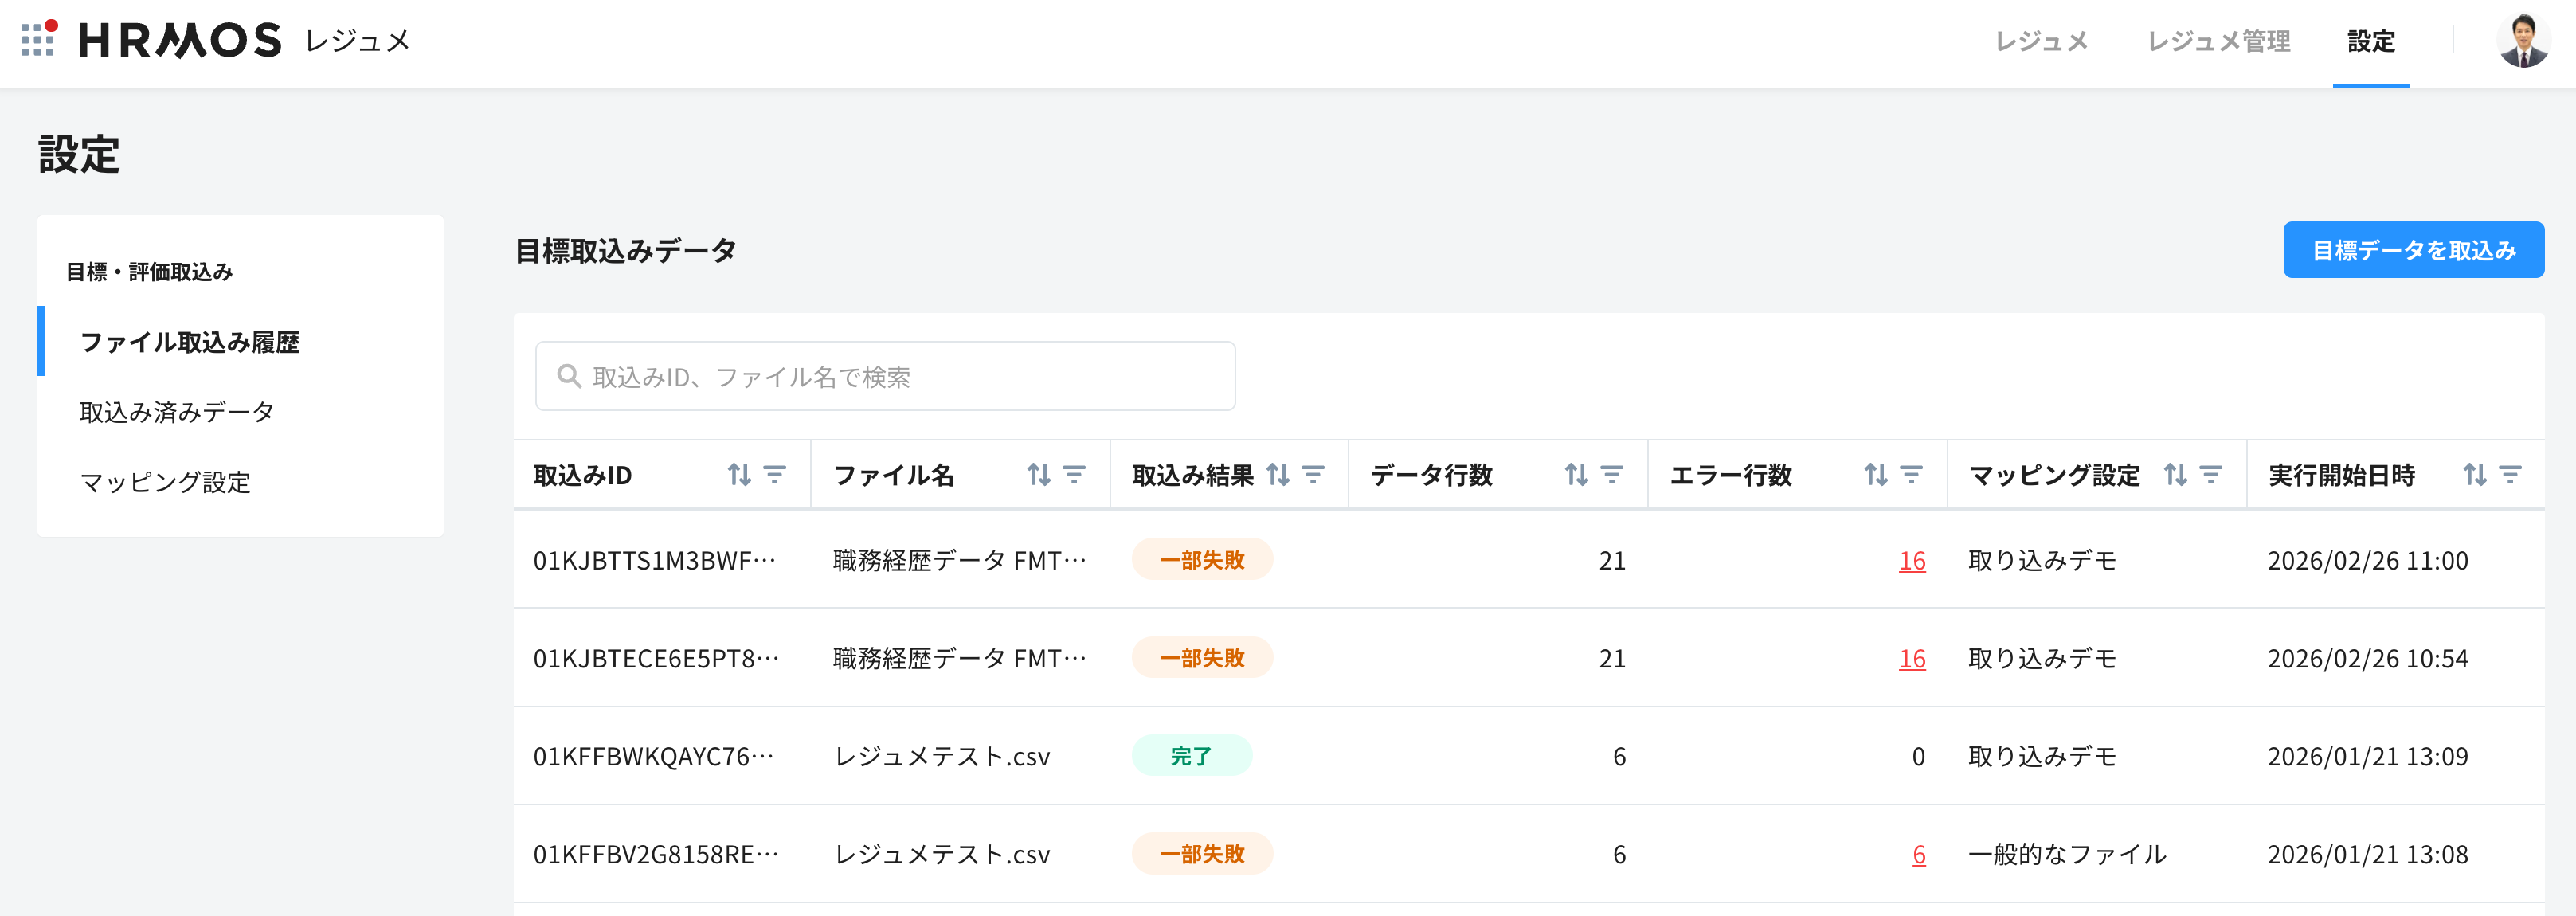Sort the ファイル名 column
Viewport: 2576px width, 916px height.
(1039, 475)
